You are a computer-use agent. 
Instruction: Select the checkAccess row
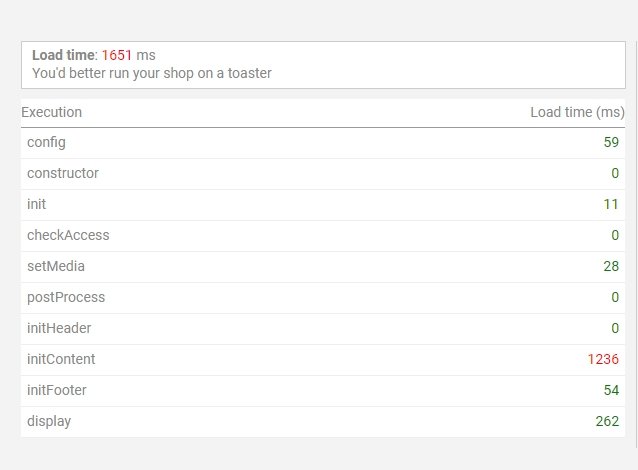[x=323, y=236]
